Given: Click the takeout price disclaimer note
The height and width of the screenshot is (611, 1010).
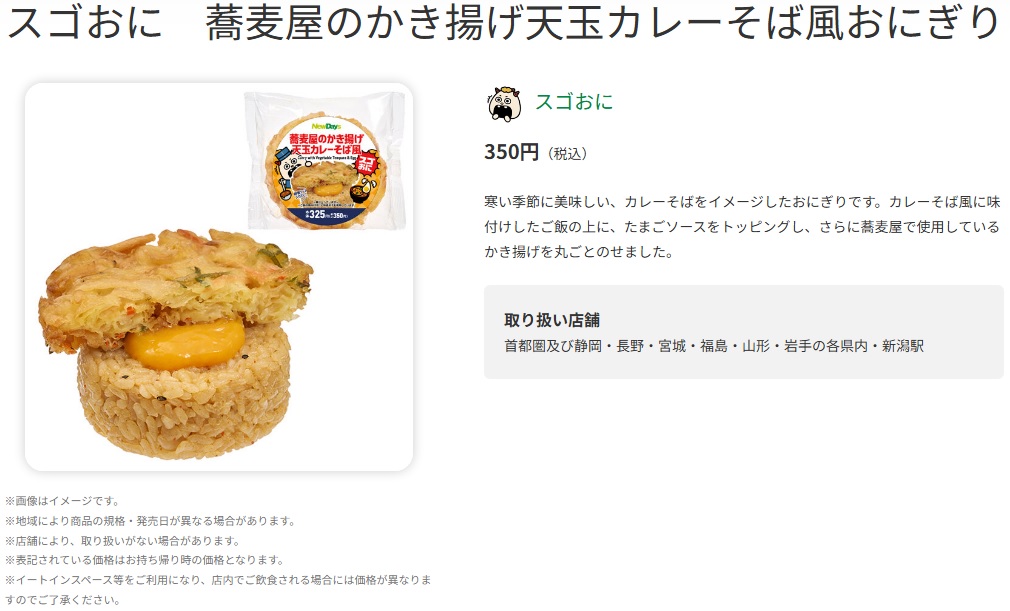Looking at the screenshot, I should point(144,560).
